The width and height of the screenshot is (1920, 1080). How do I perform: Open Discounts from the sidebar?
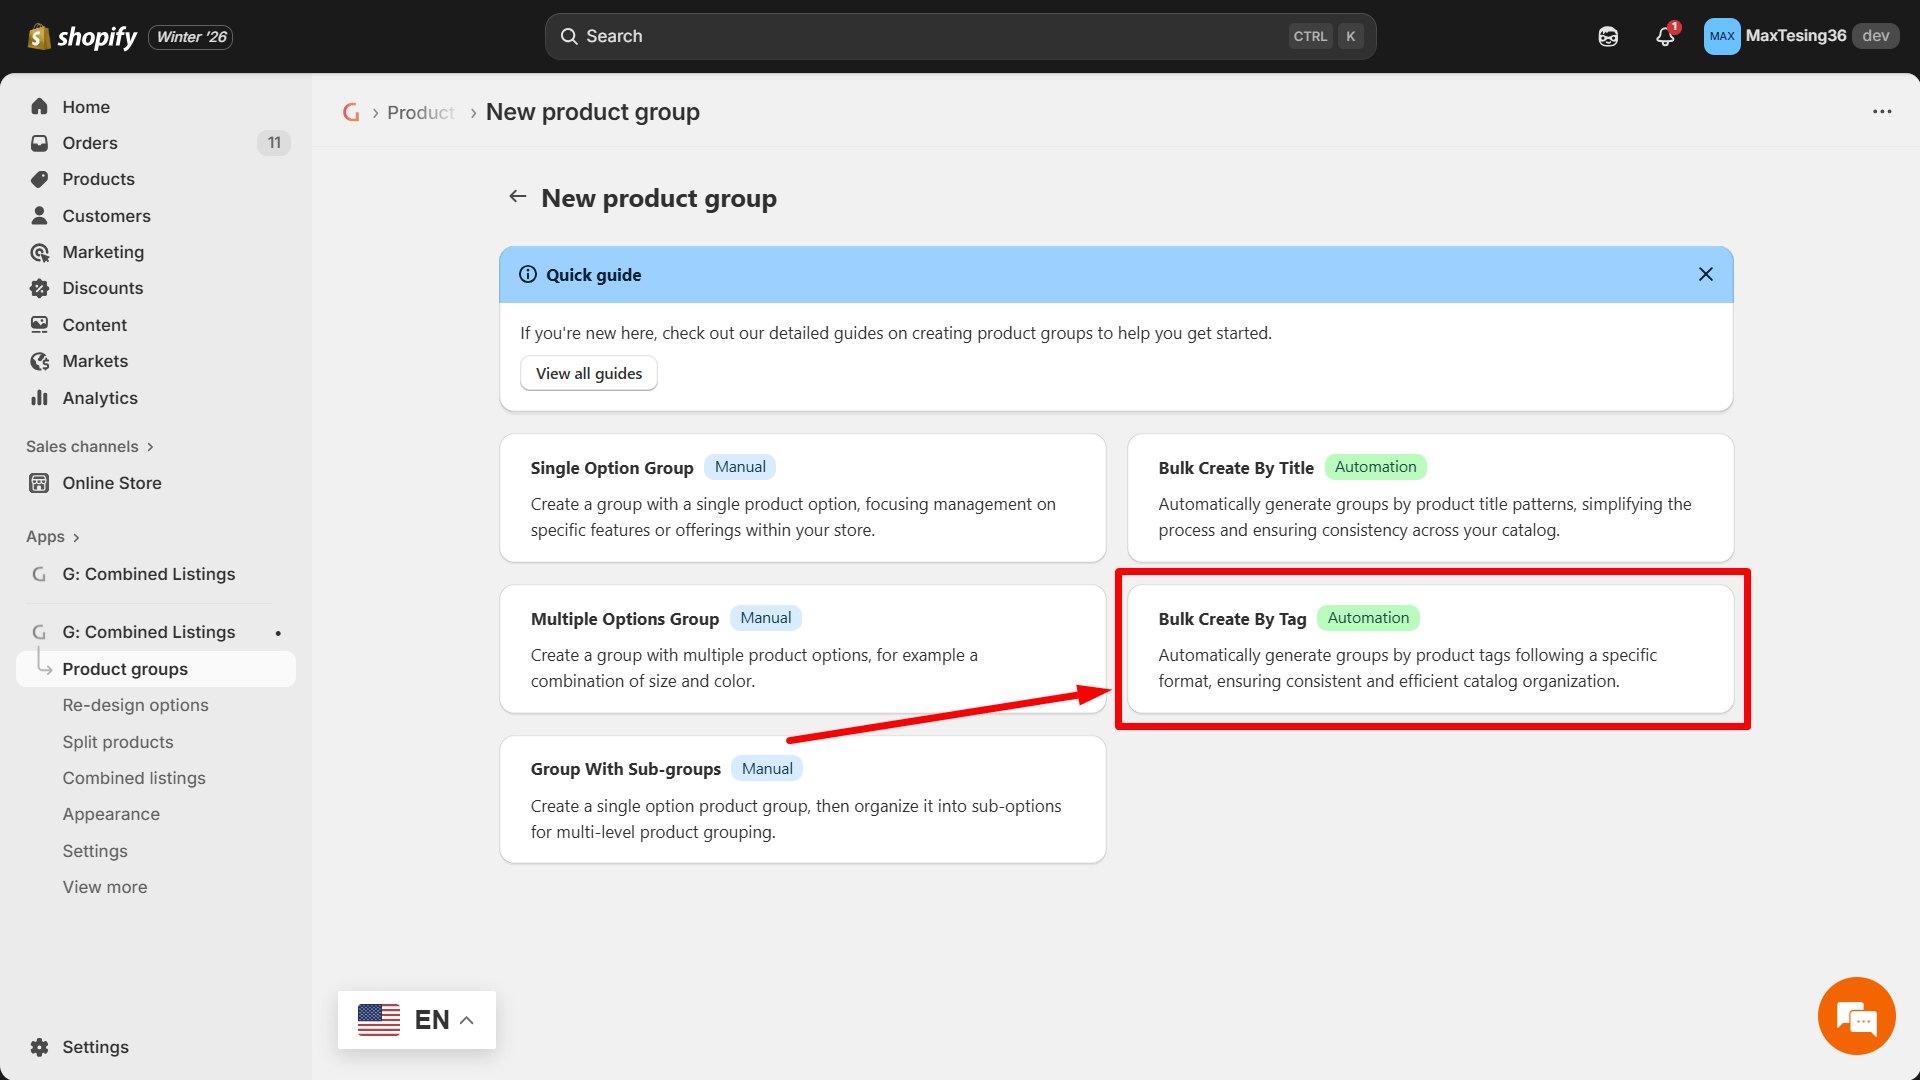point(102,288)
